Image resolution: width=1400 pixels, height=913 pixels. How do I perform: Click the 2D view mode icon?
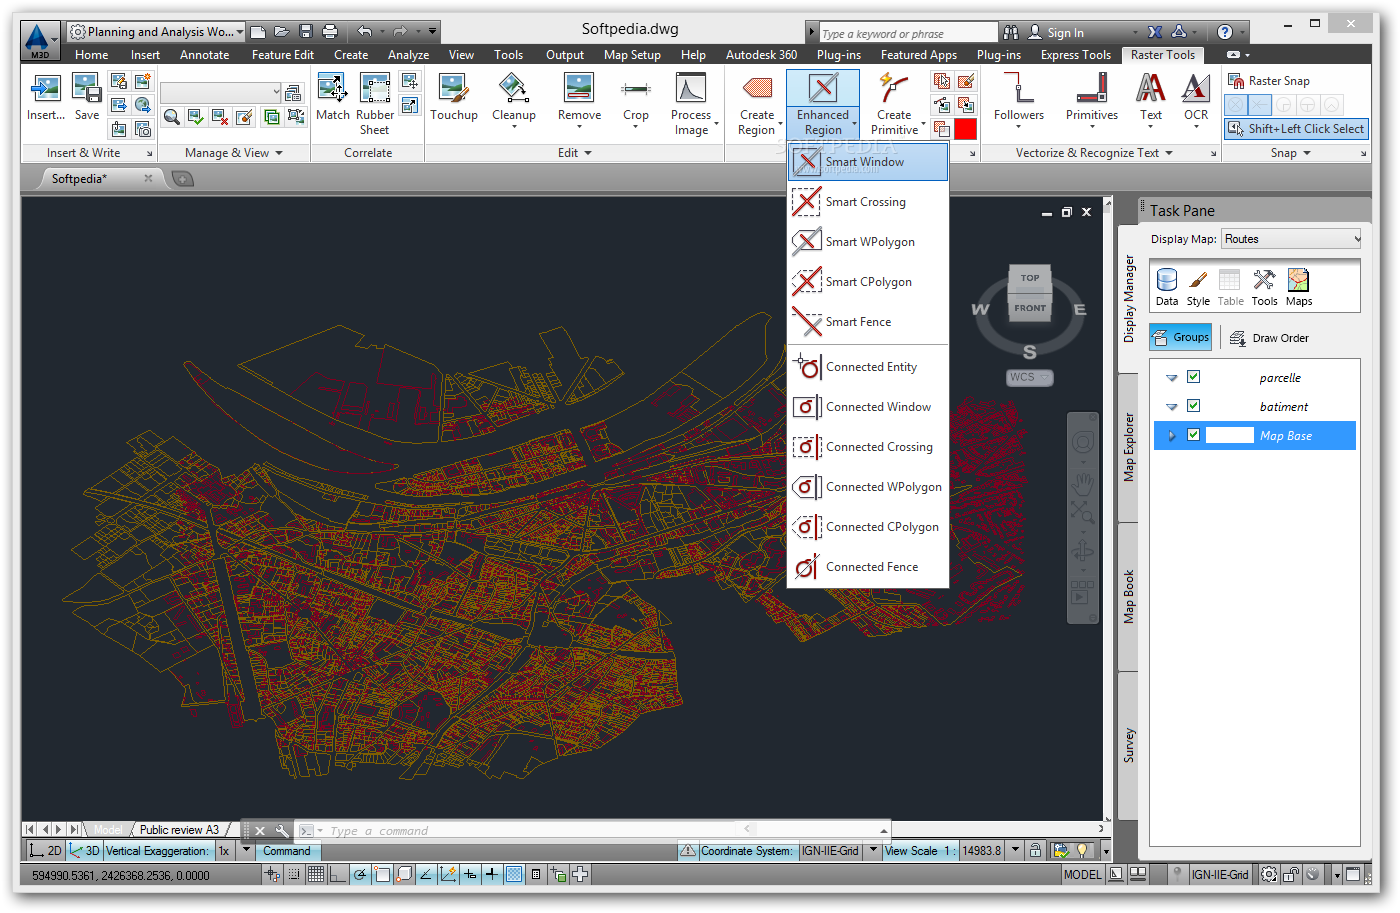pyautogui.click(x=46, y=851)
